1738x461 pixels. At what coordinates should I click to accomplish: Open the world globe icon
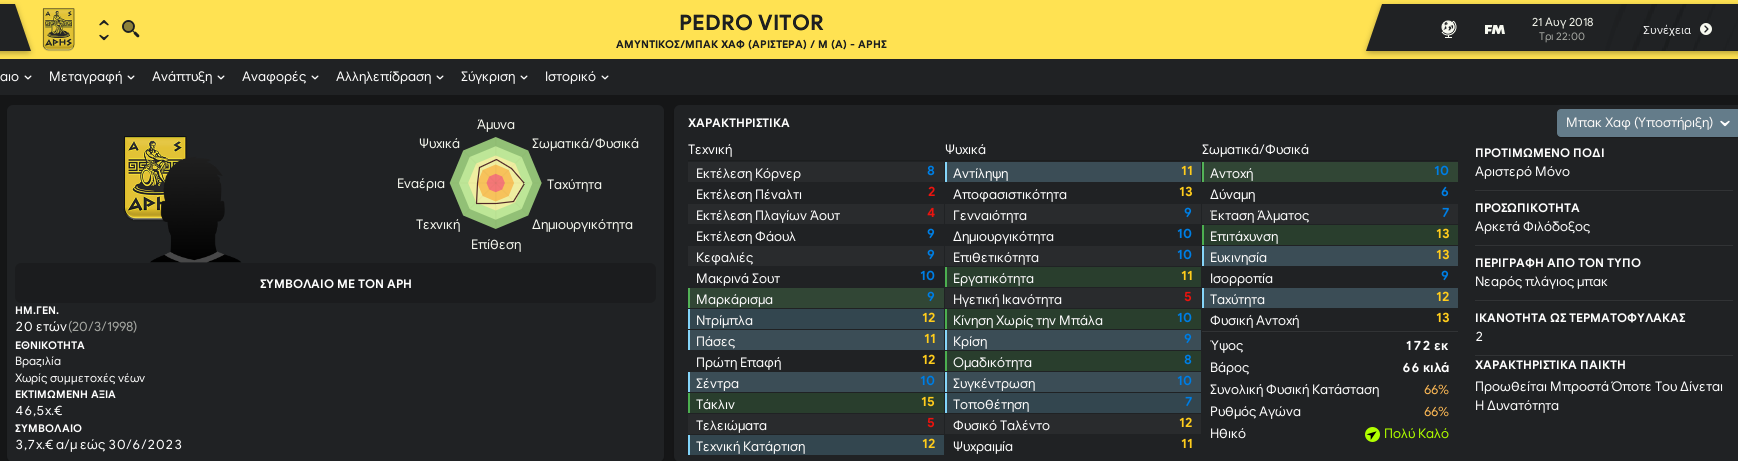point(1448,29)
